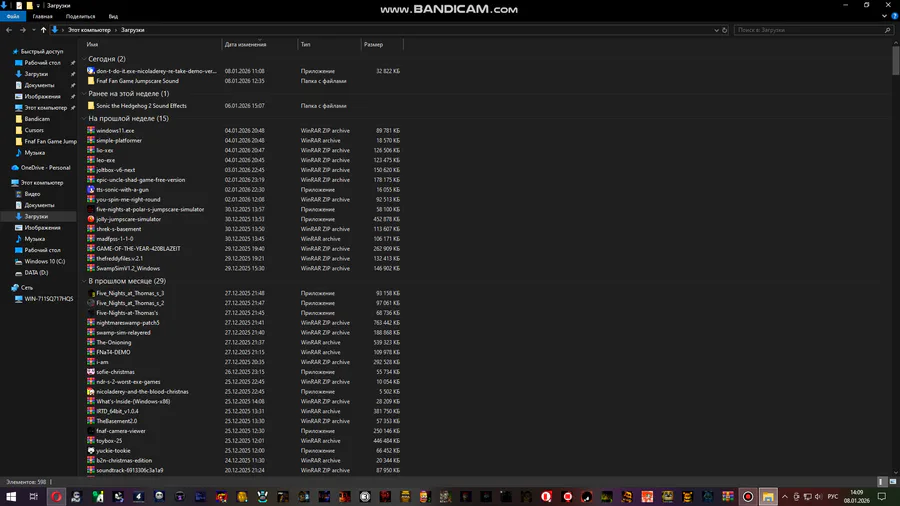
Task: Go up one folder level
Action: click(43, 30)
